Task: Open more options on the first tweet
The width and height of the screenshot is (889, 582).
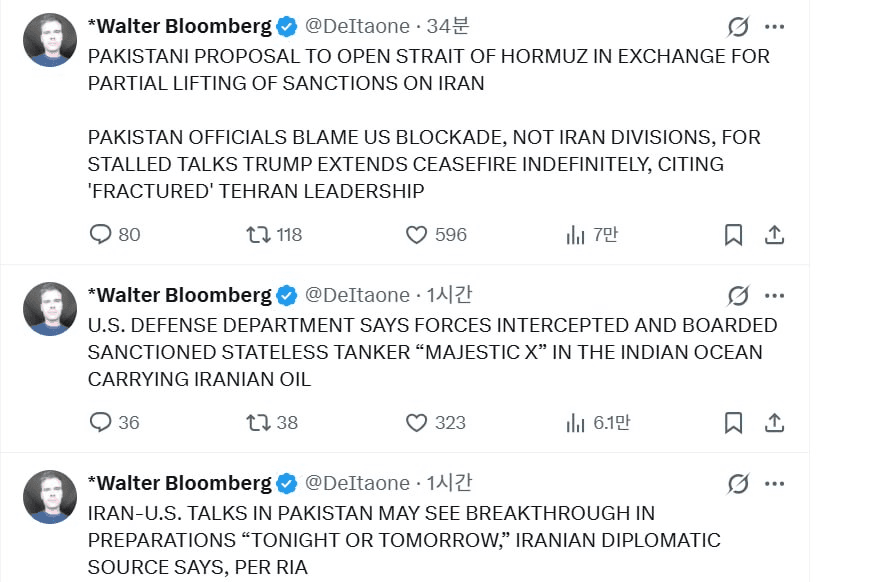Action: (x=774, y=27)
